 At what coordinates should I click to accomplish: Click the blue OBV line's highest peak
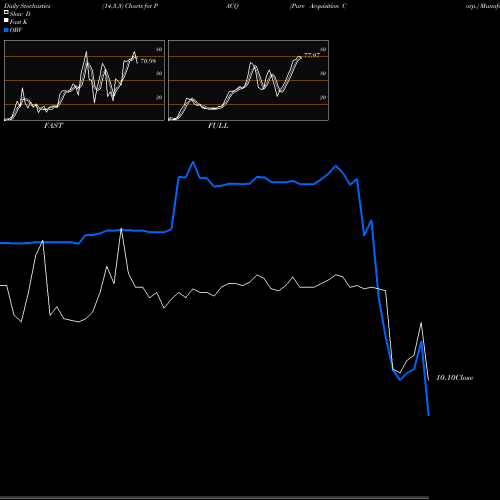point(193,162)
